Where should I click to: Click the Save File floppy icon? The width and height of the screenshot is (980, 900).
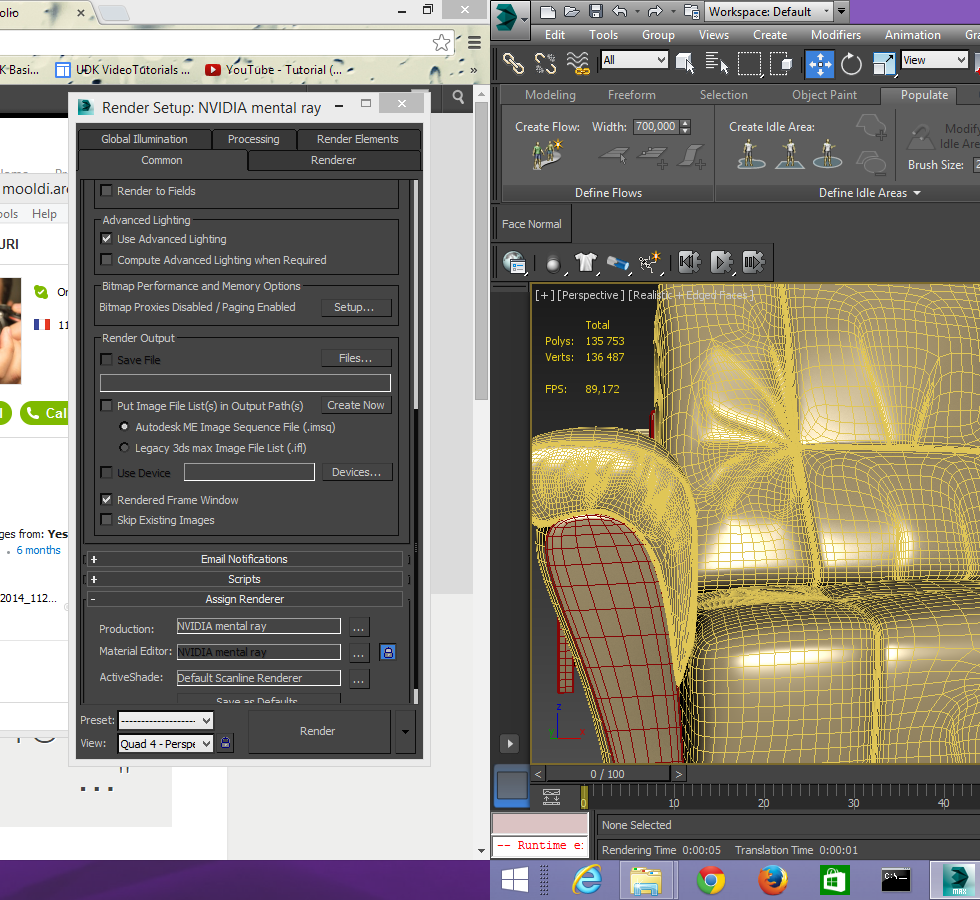(596, 11)
